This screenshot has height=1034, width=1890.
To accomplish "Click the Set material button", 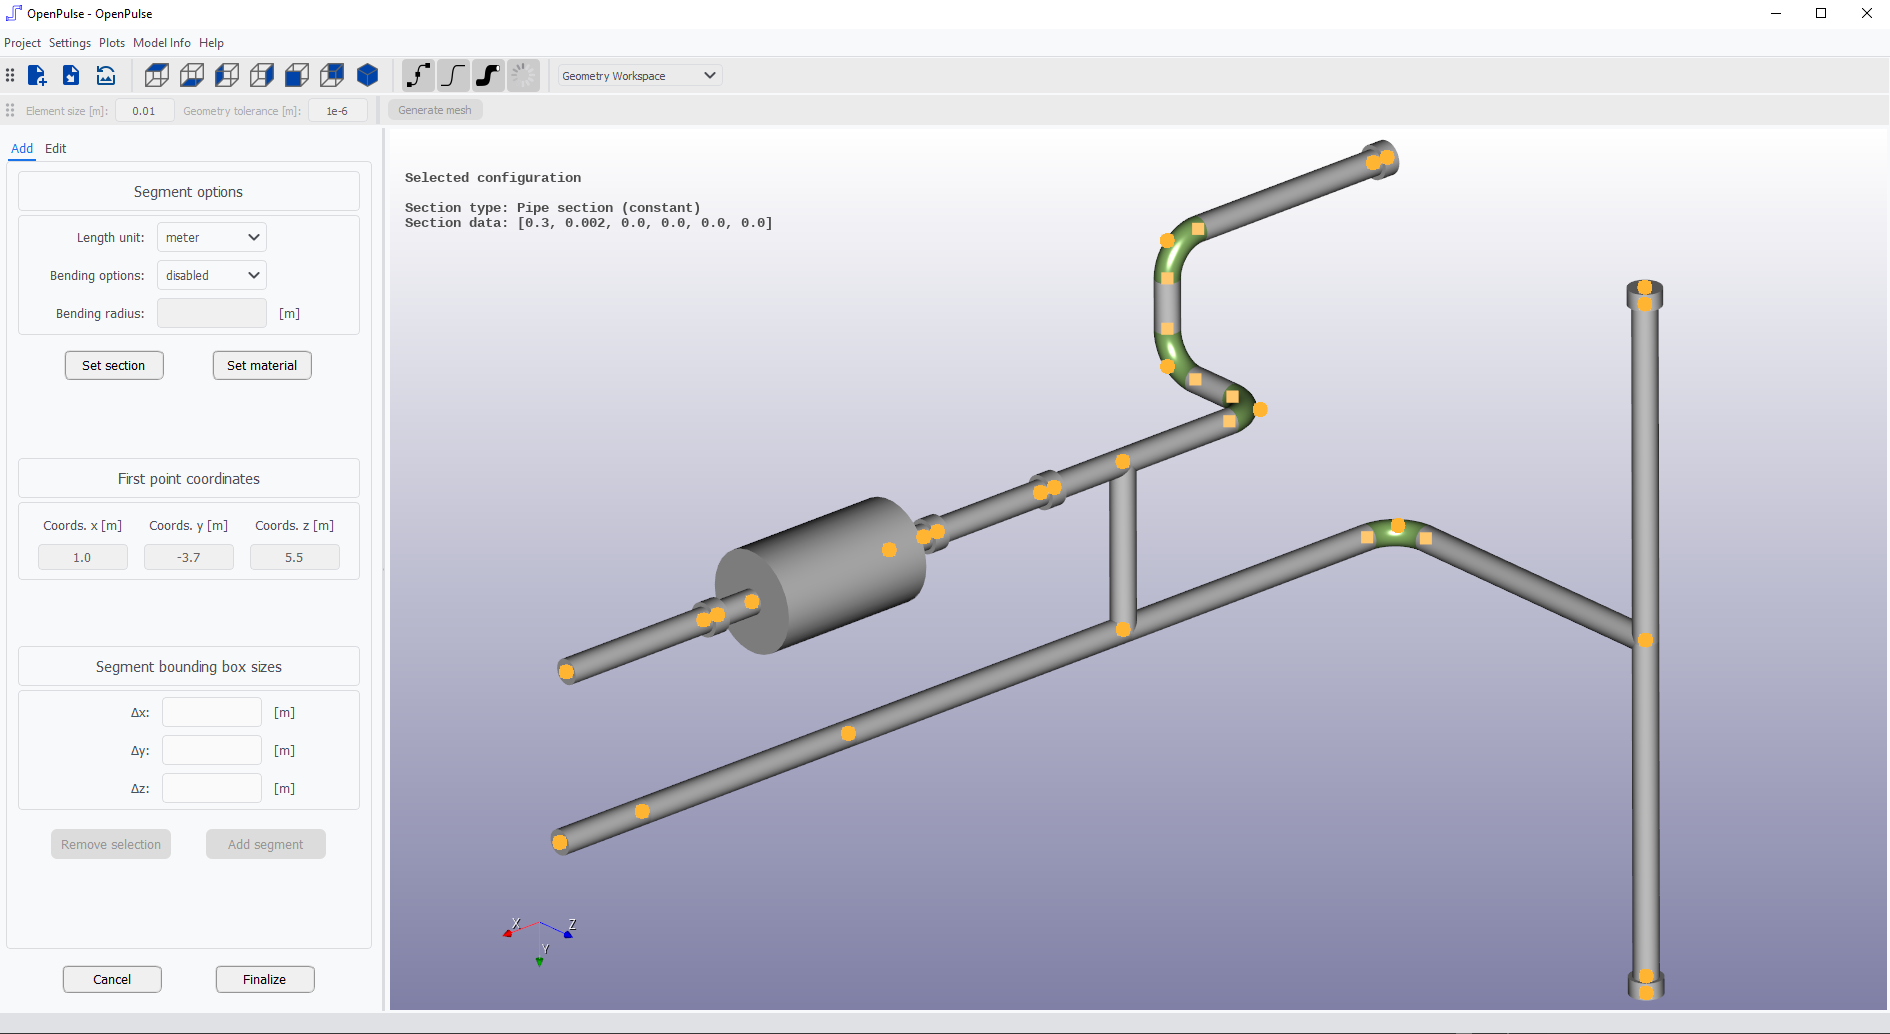I will click(261, 365).
